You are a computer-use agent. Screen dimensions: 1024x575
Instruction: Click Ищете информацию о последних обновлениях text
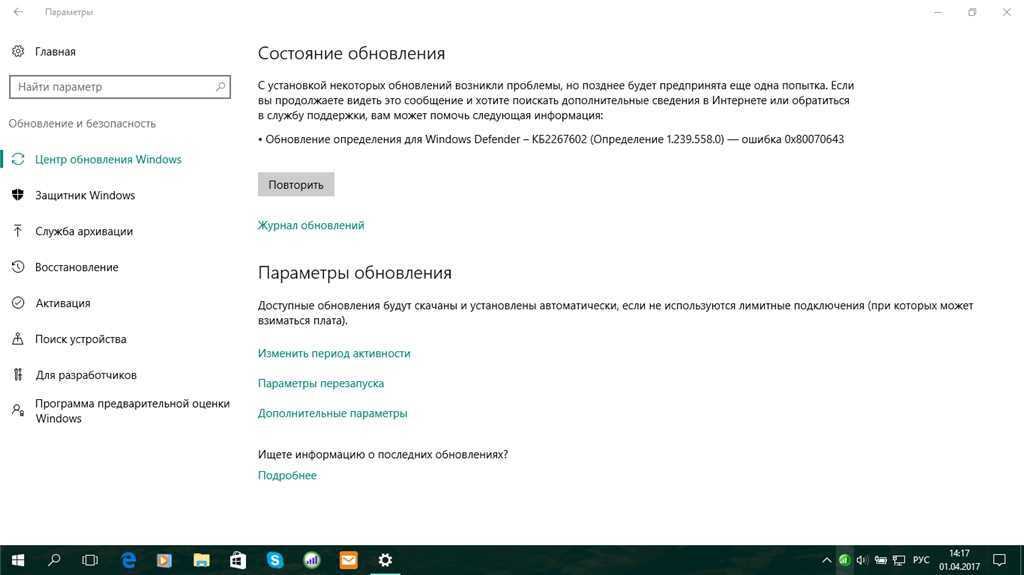click(x=383, y=454)
